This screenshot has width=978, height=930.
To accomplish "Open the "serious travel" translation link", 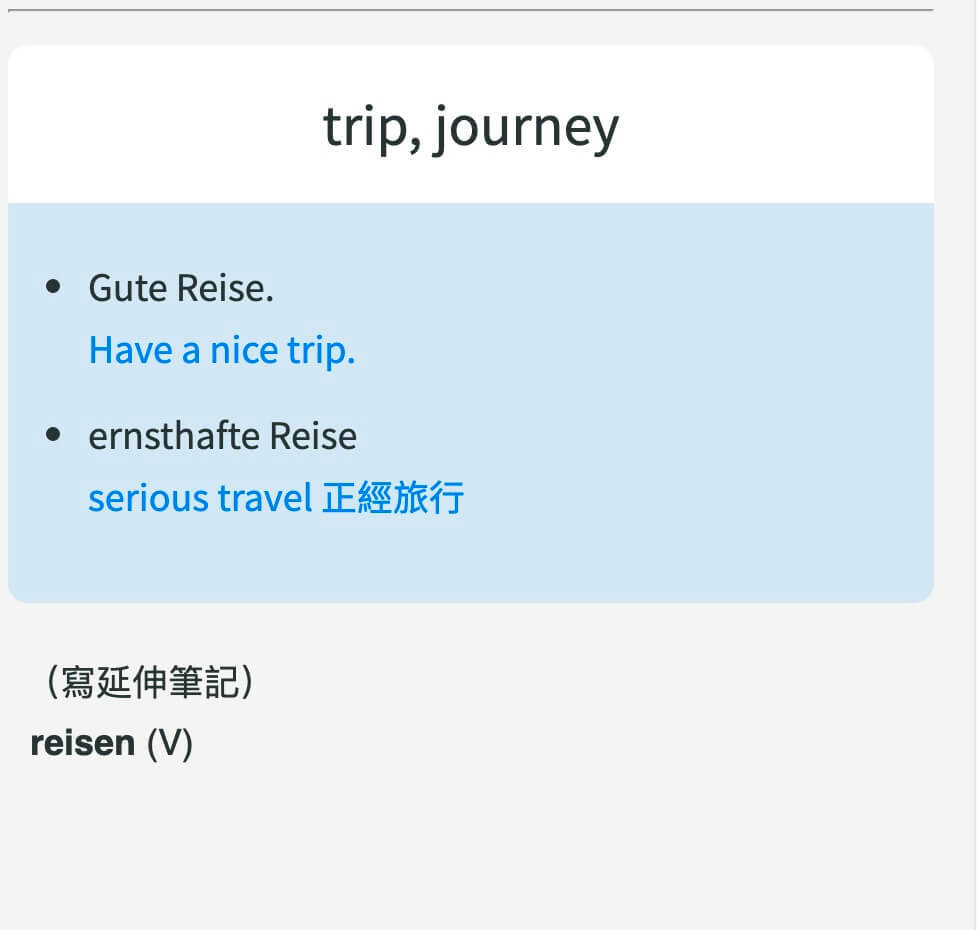I will click(200, 497).
